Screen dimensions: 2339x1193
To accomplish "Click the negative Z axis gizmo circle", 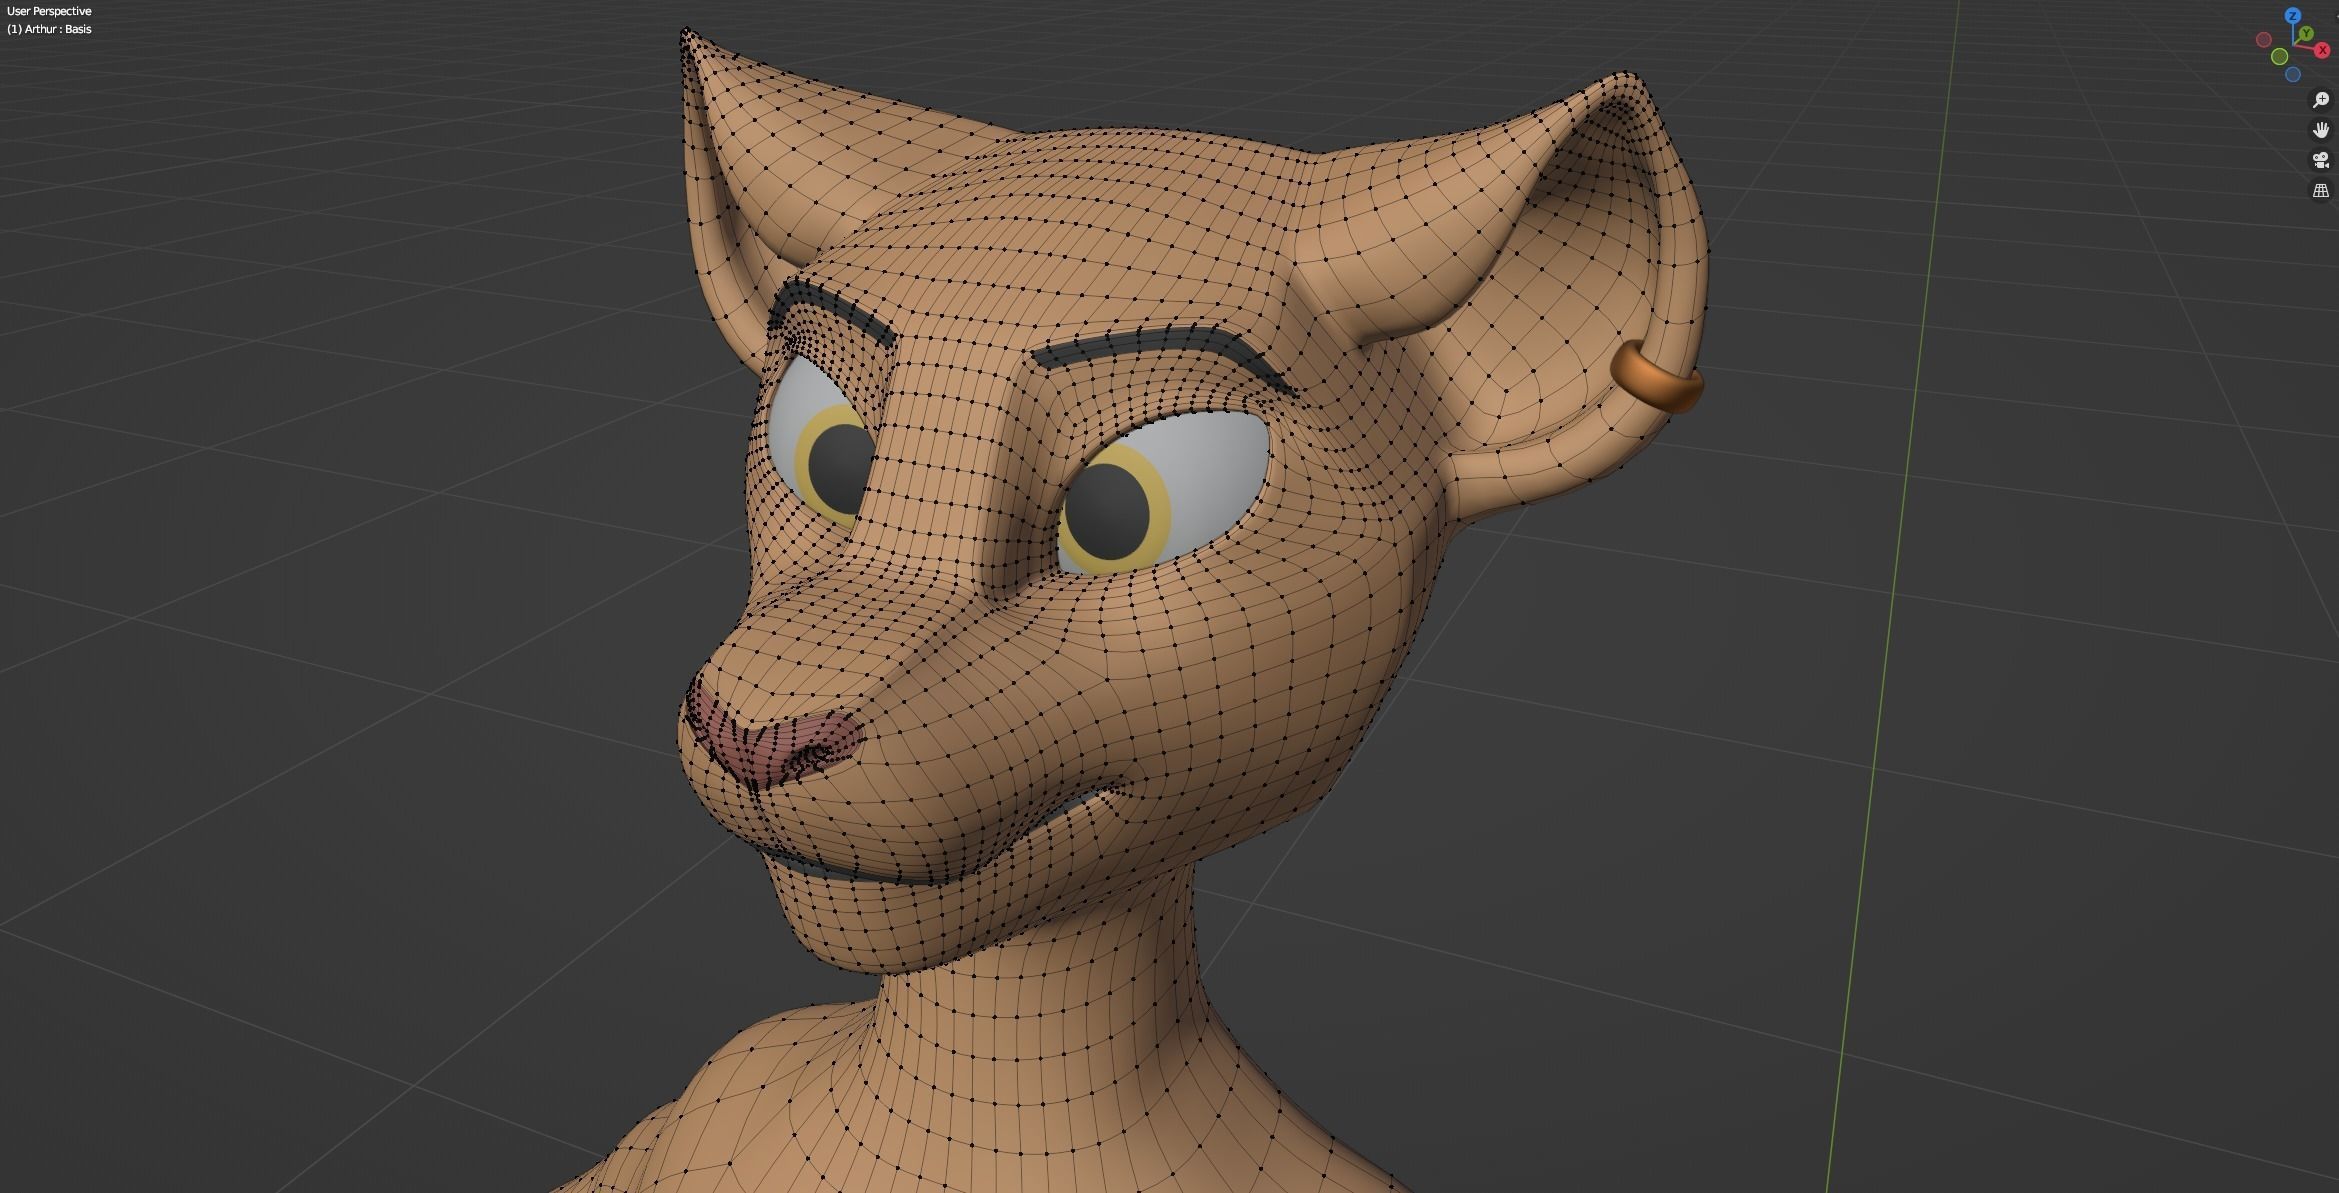I will [x=2293, y=74].
